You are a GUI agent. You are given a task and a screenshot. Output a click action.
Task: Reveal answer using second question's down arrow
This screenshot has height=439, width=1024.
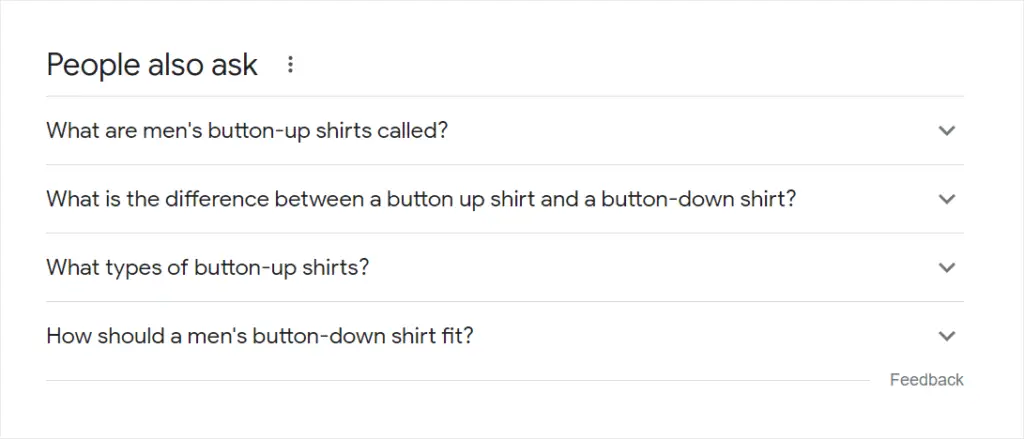coord(948,199)
